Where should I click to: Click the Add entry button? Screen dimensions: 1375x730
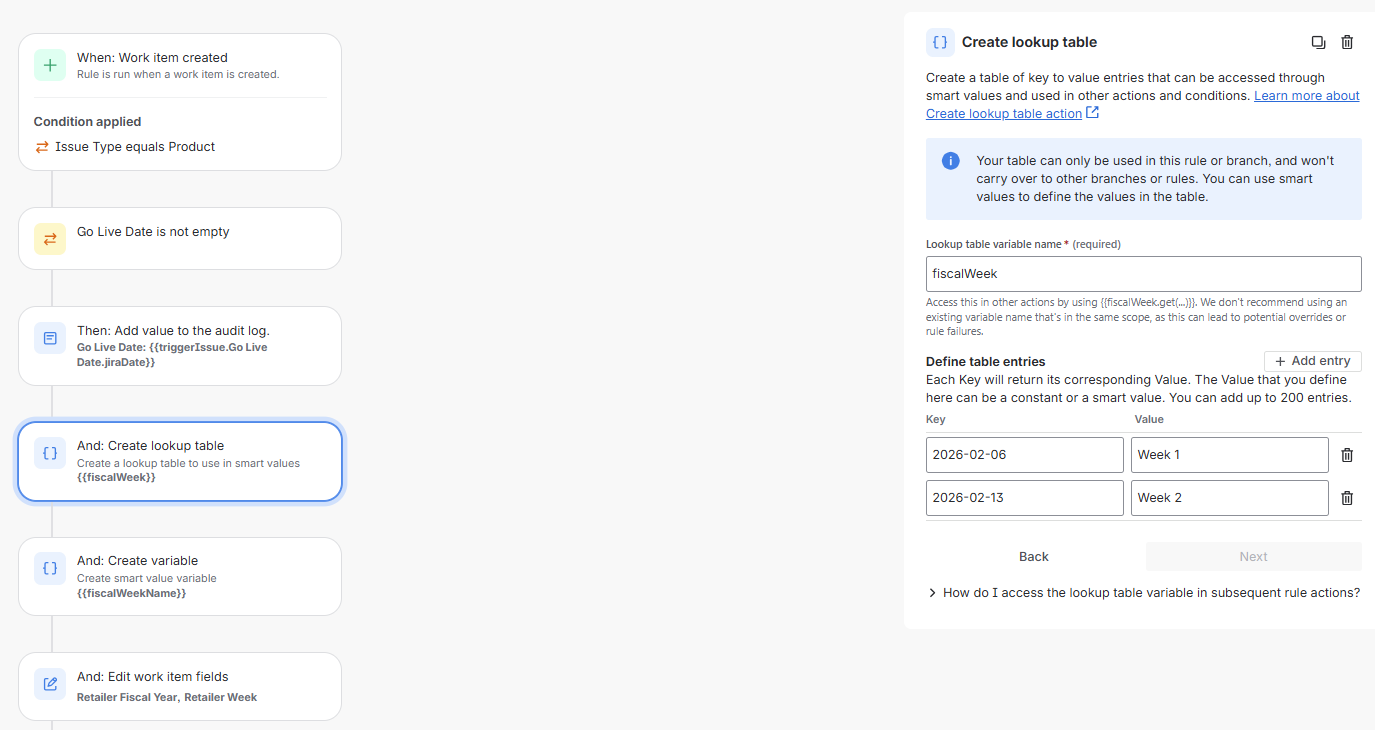[1312, 361]
